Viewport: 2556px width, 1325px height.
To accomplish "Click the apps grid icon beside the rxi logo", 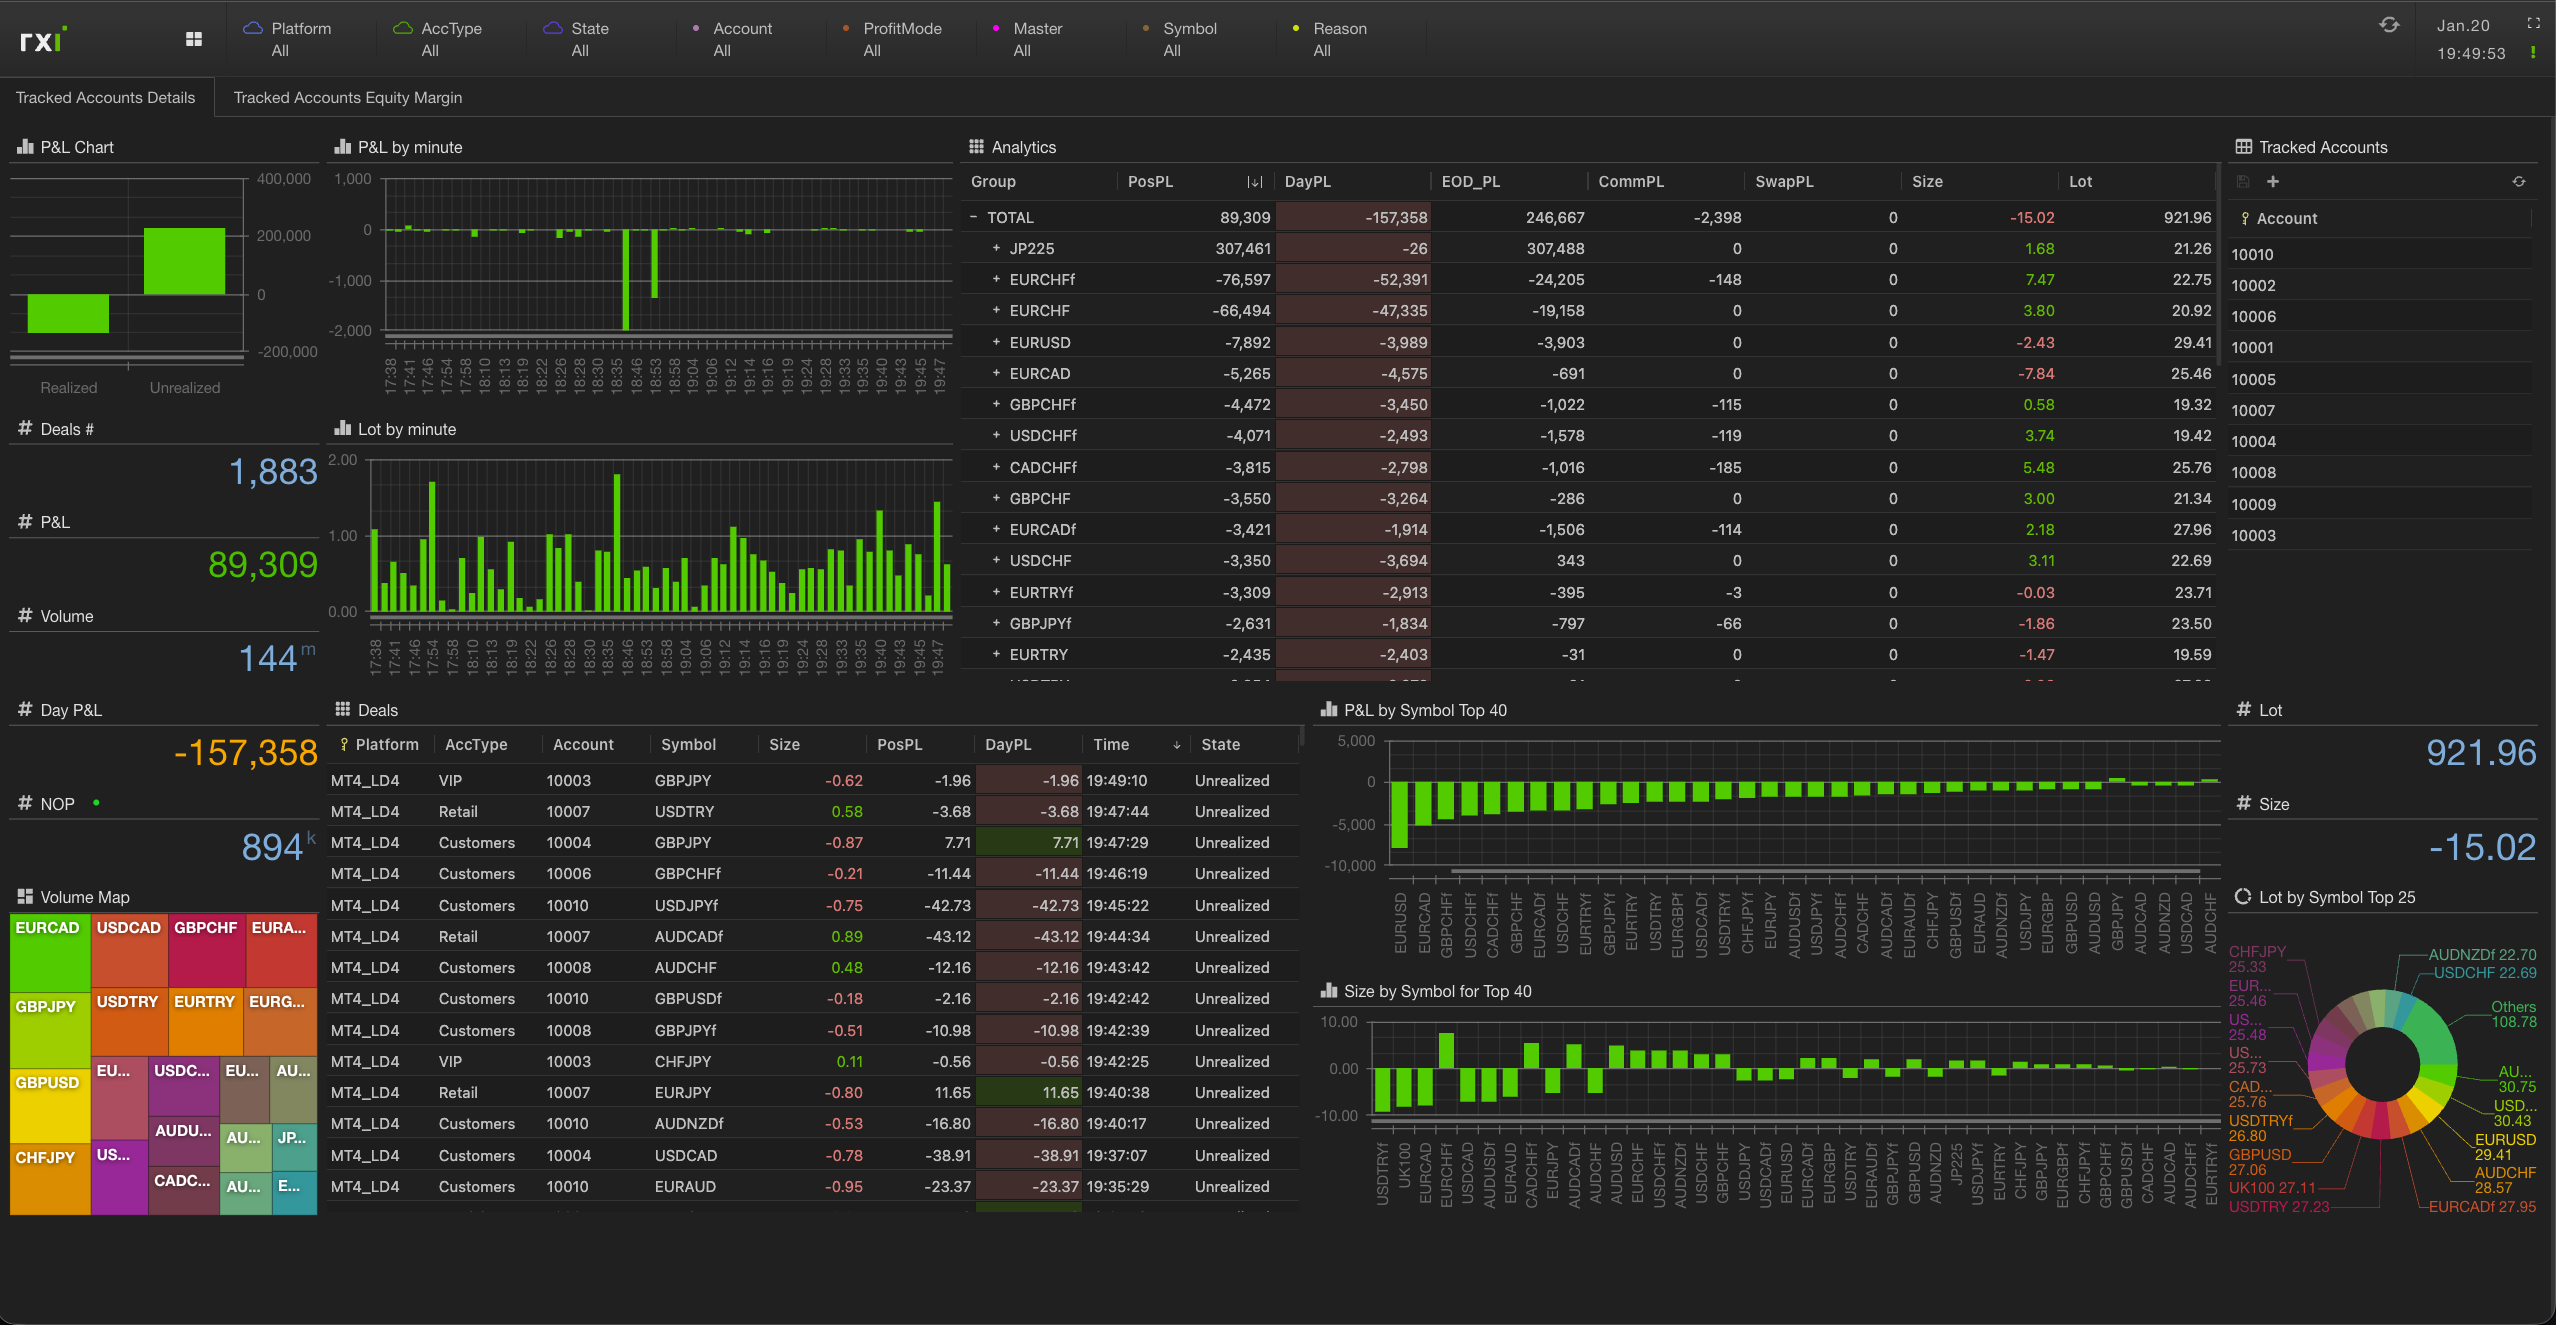I will point(194,37).
